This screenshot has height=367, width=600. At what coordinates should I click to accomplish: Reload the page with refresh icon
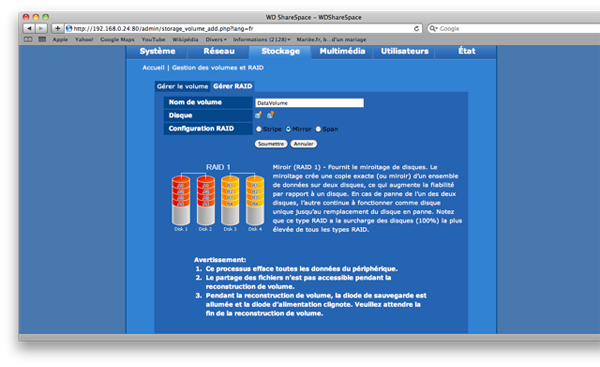click(416, 28)
